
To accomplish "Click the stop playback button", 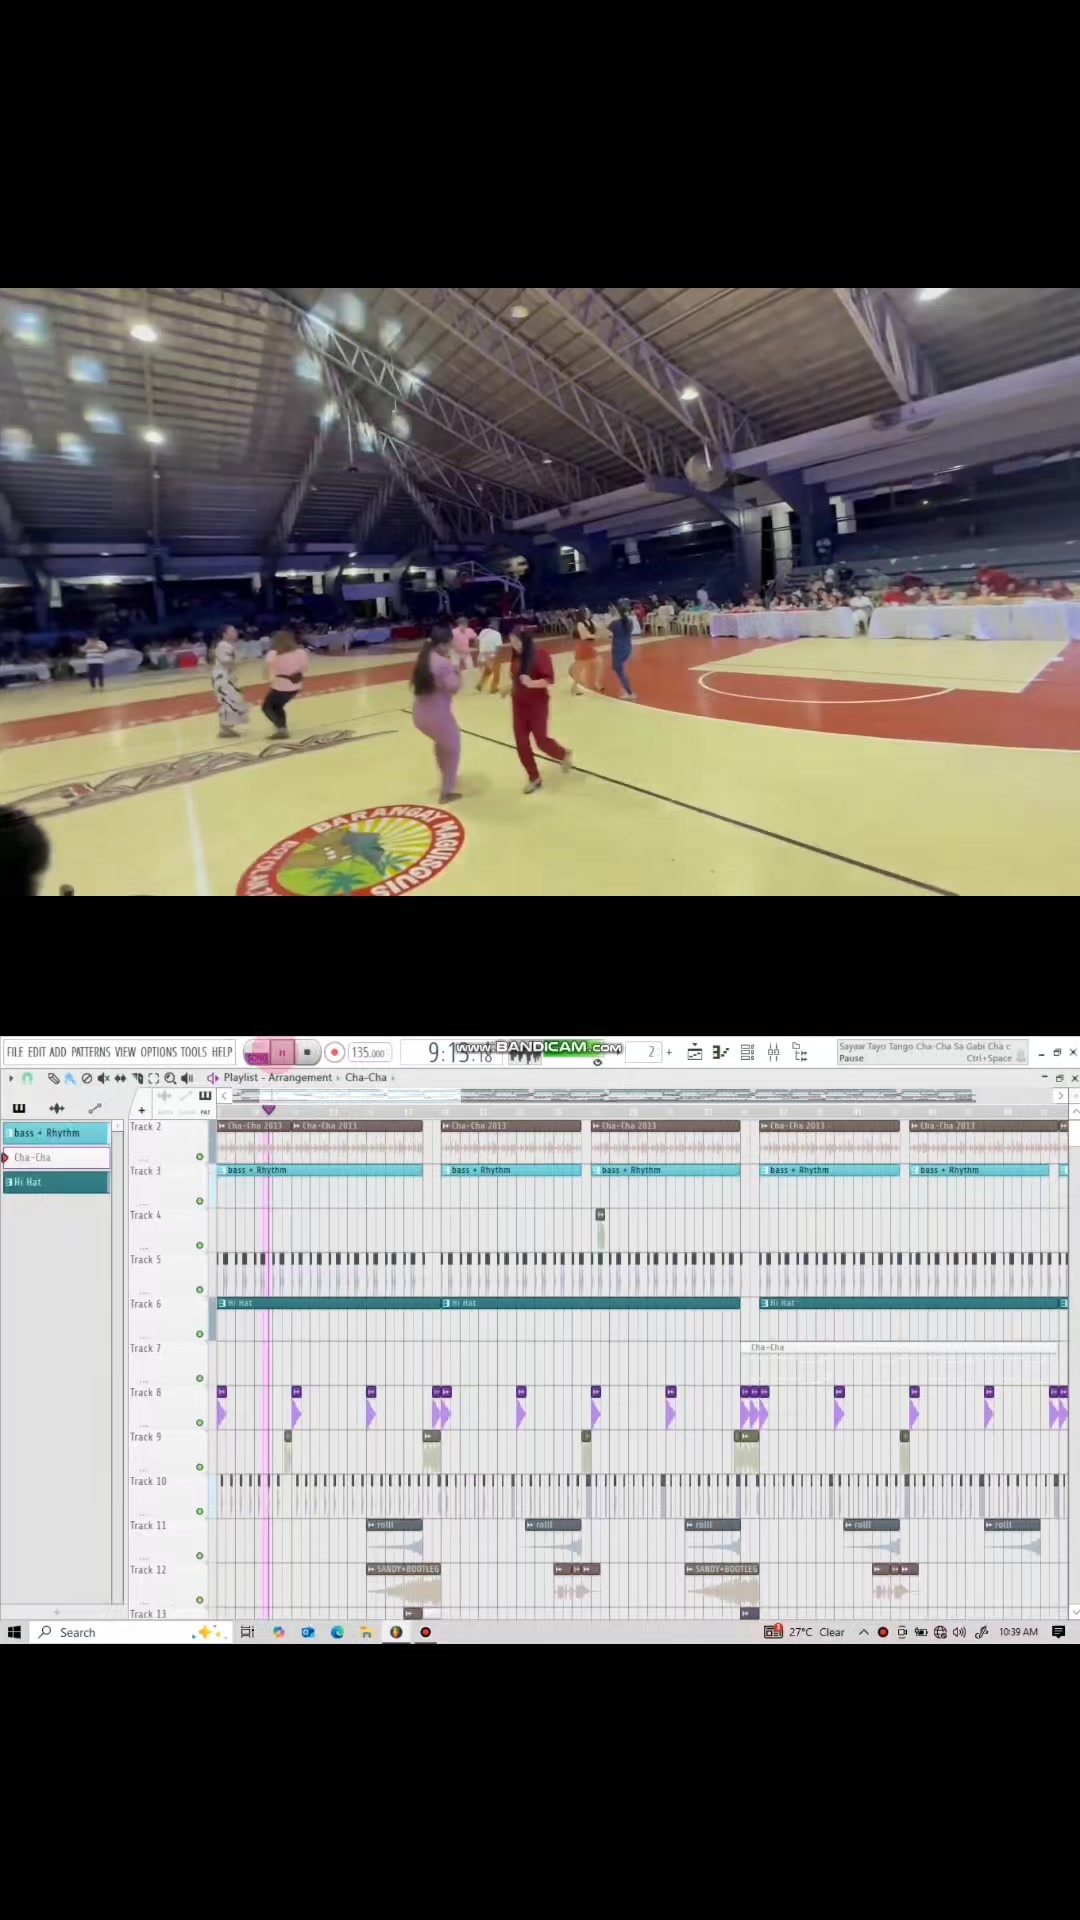I will tap(307, 1052).
